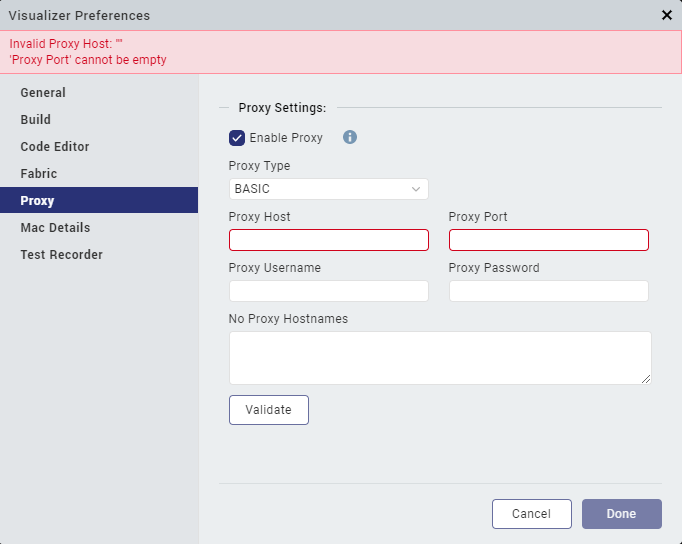
Task: Show Test Recorder preferences
Action: click(x=61, y=255)
